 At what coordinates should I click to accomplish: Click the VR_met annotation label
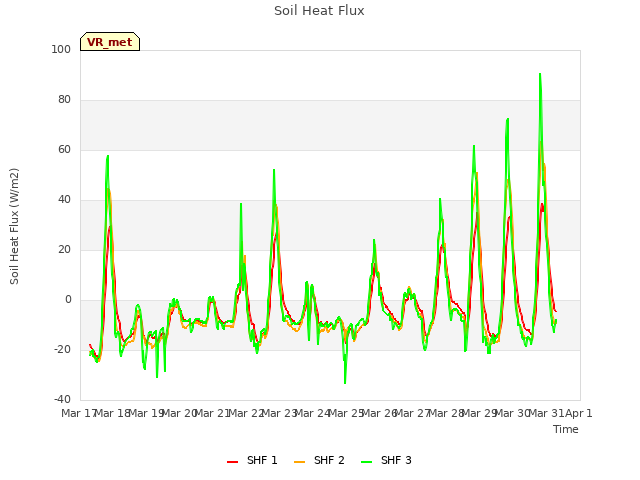(x=110, y=42)
